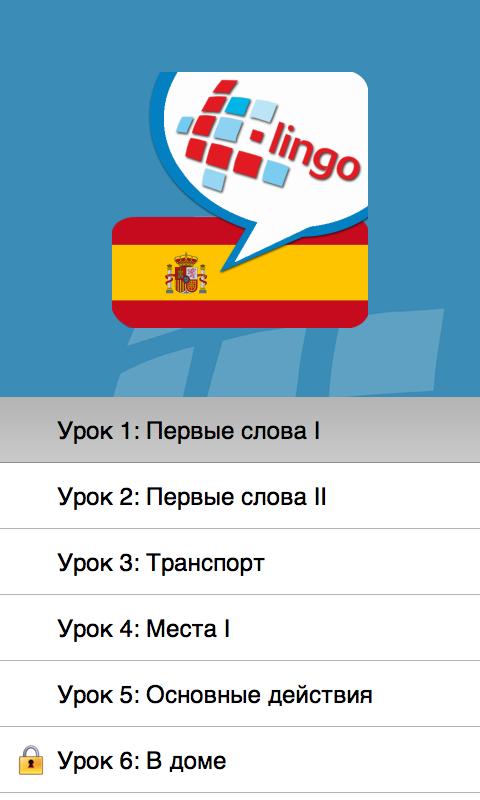Tap the locked Урок 6: В доме row
The height and width of the screenshot is (800, 480).
tap(240, 760)
